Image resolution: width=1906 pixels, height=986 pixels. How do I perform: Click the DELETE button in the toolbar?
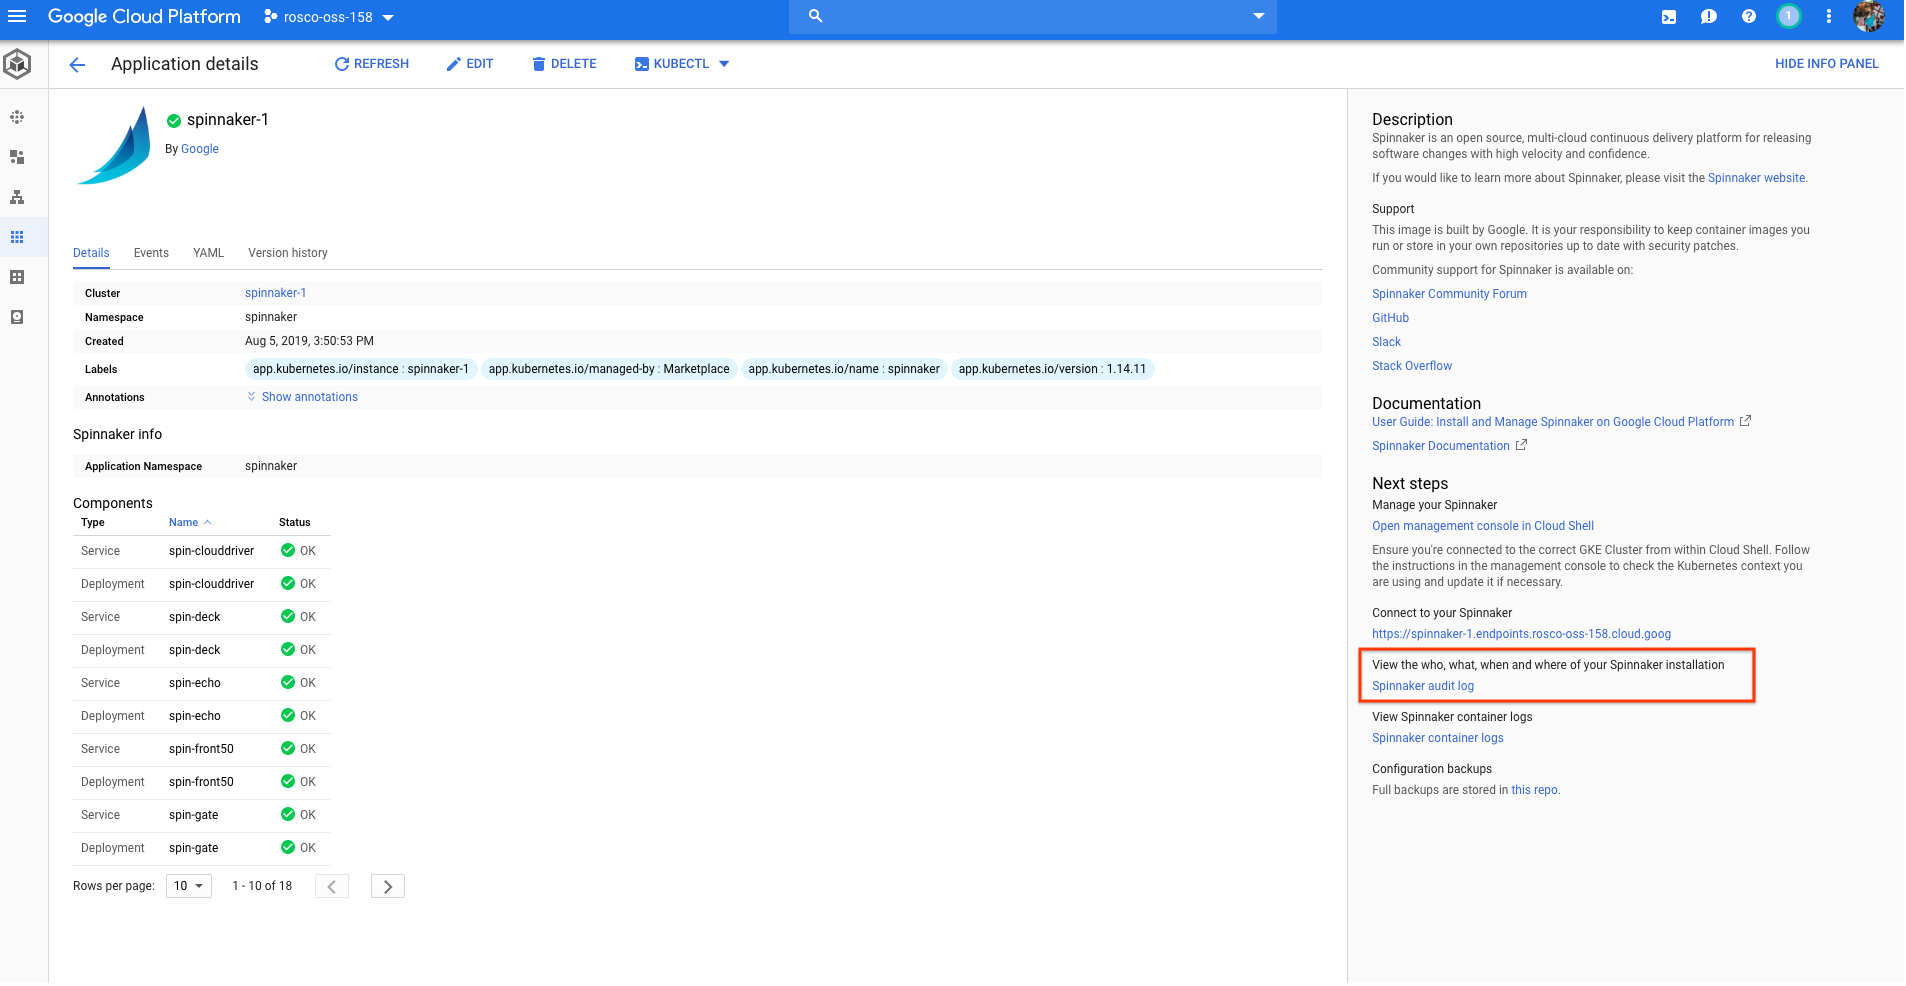tap(564, 63)
